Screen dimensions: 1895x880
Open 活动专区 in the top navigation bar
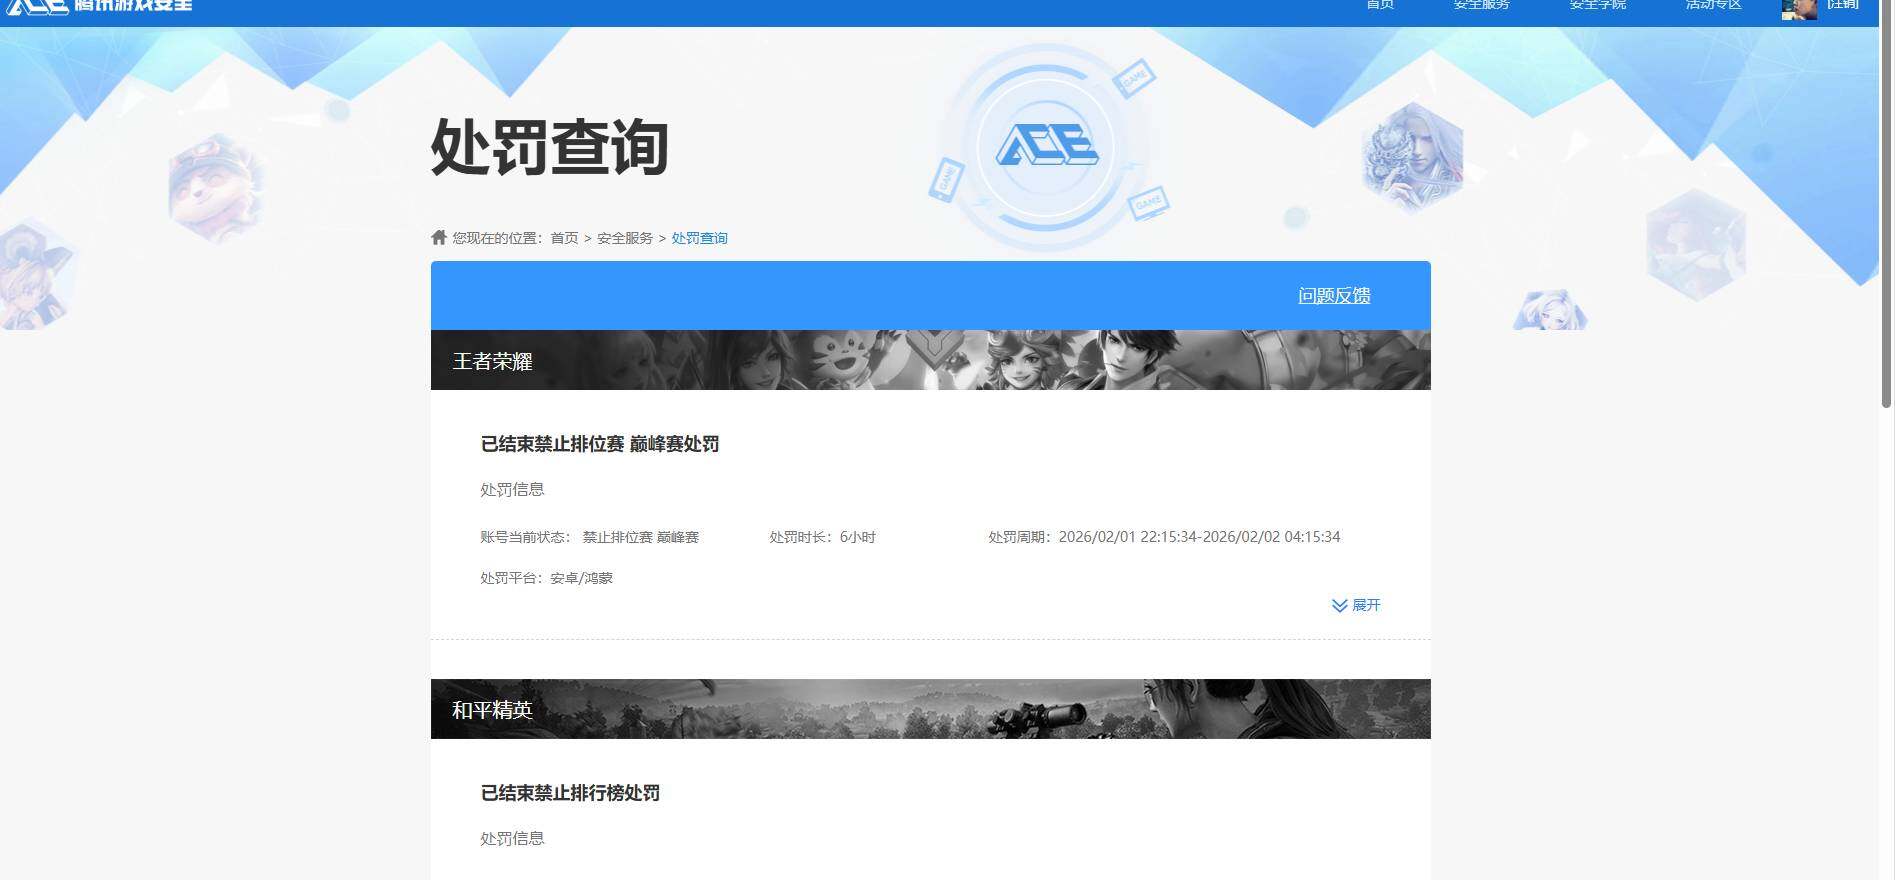(1714, 5)
